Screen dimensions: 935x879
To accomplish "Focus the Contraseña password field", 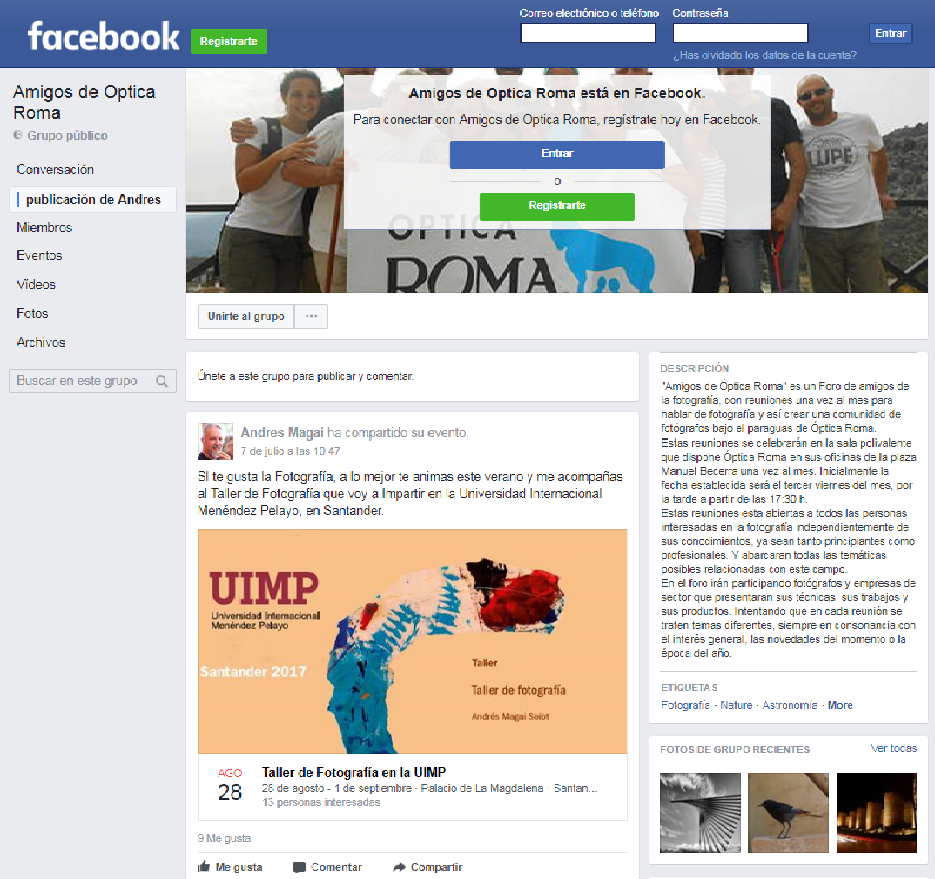I will pyautogui.click(x=740, y=33).
